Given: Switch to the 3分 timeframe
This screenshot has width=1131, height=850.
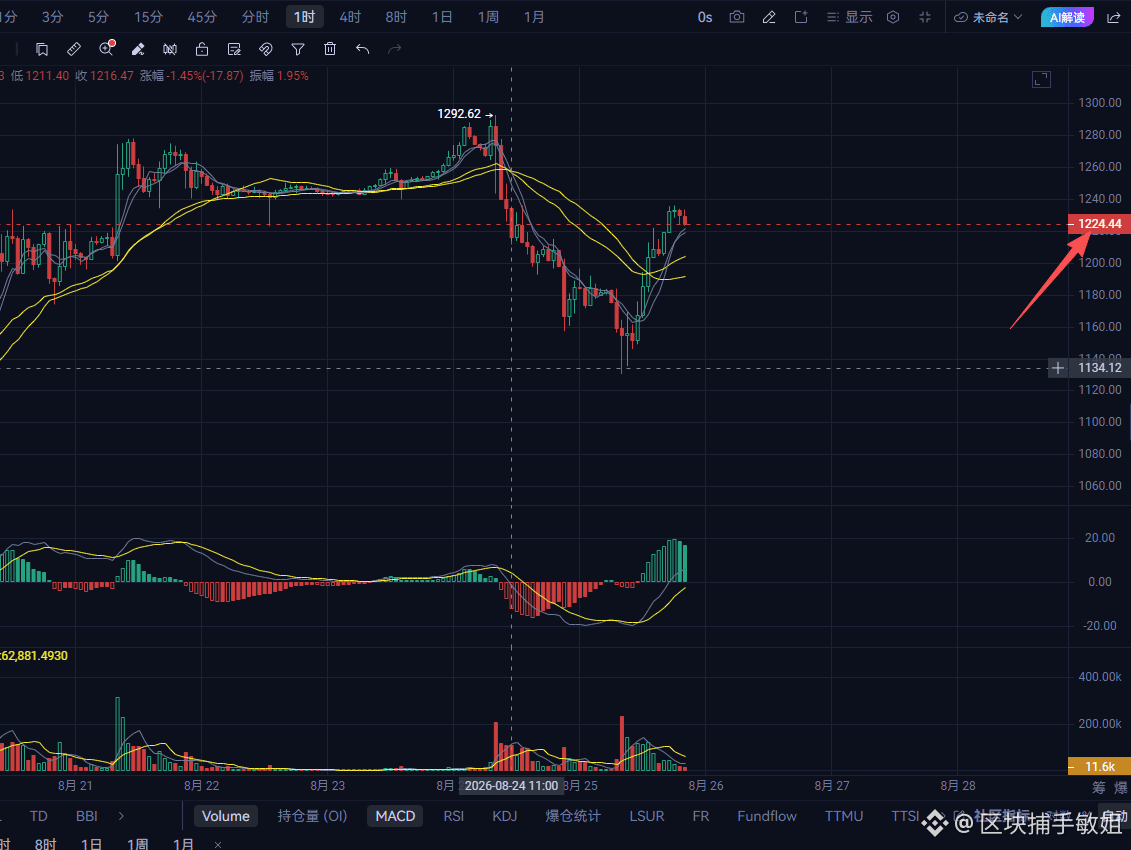Looking at the screenshot, I should click(52, 17).
